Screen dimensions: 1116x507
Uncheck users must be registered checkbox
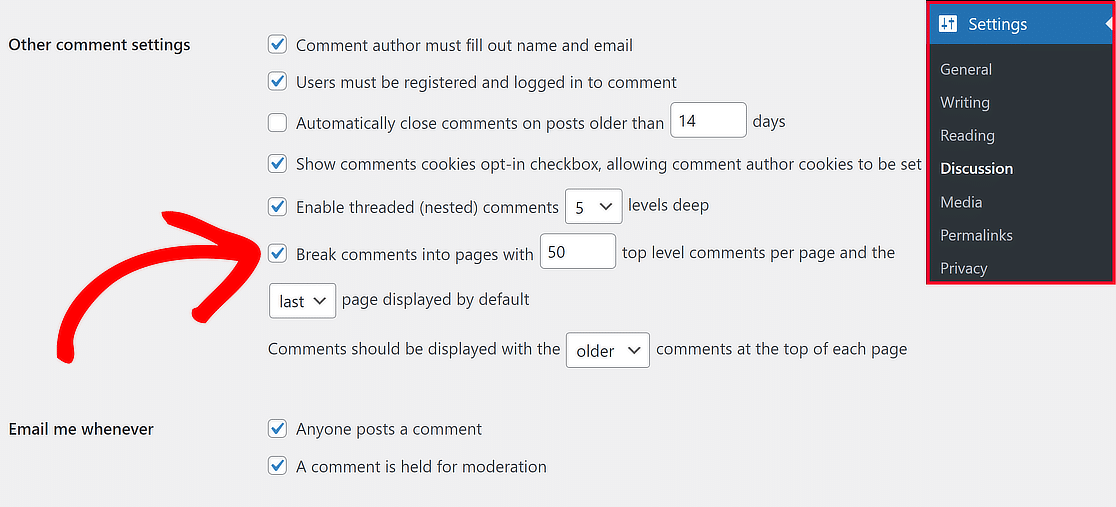click(278, 82)
